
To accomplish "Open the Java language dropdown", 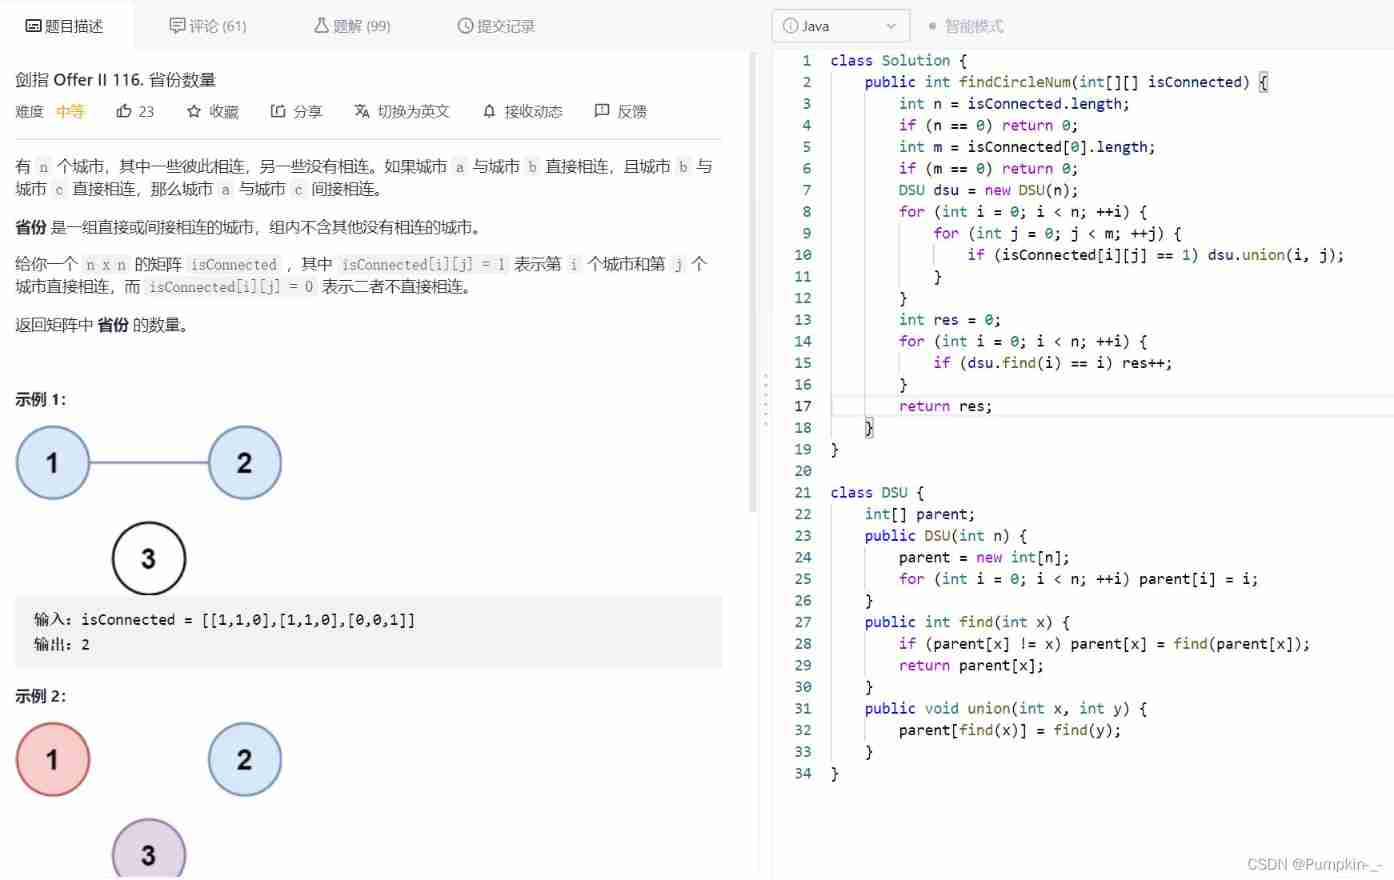I will click(840, 26).
